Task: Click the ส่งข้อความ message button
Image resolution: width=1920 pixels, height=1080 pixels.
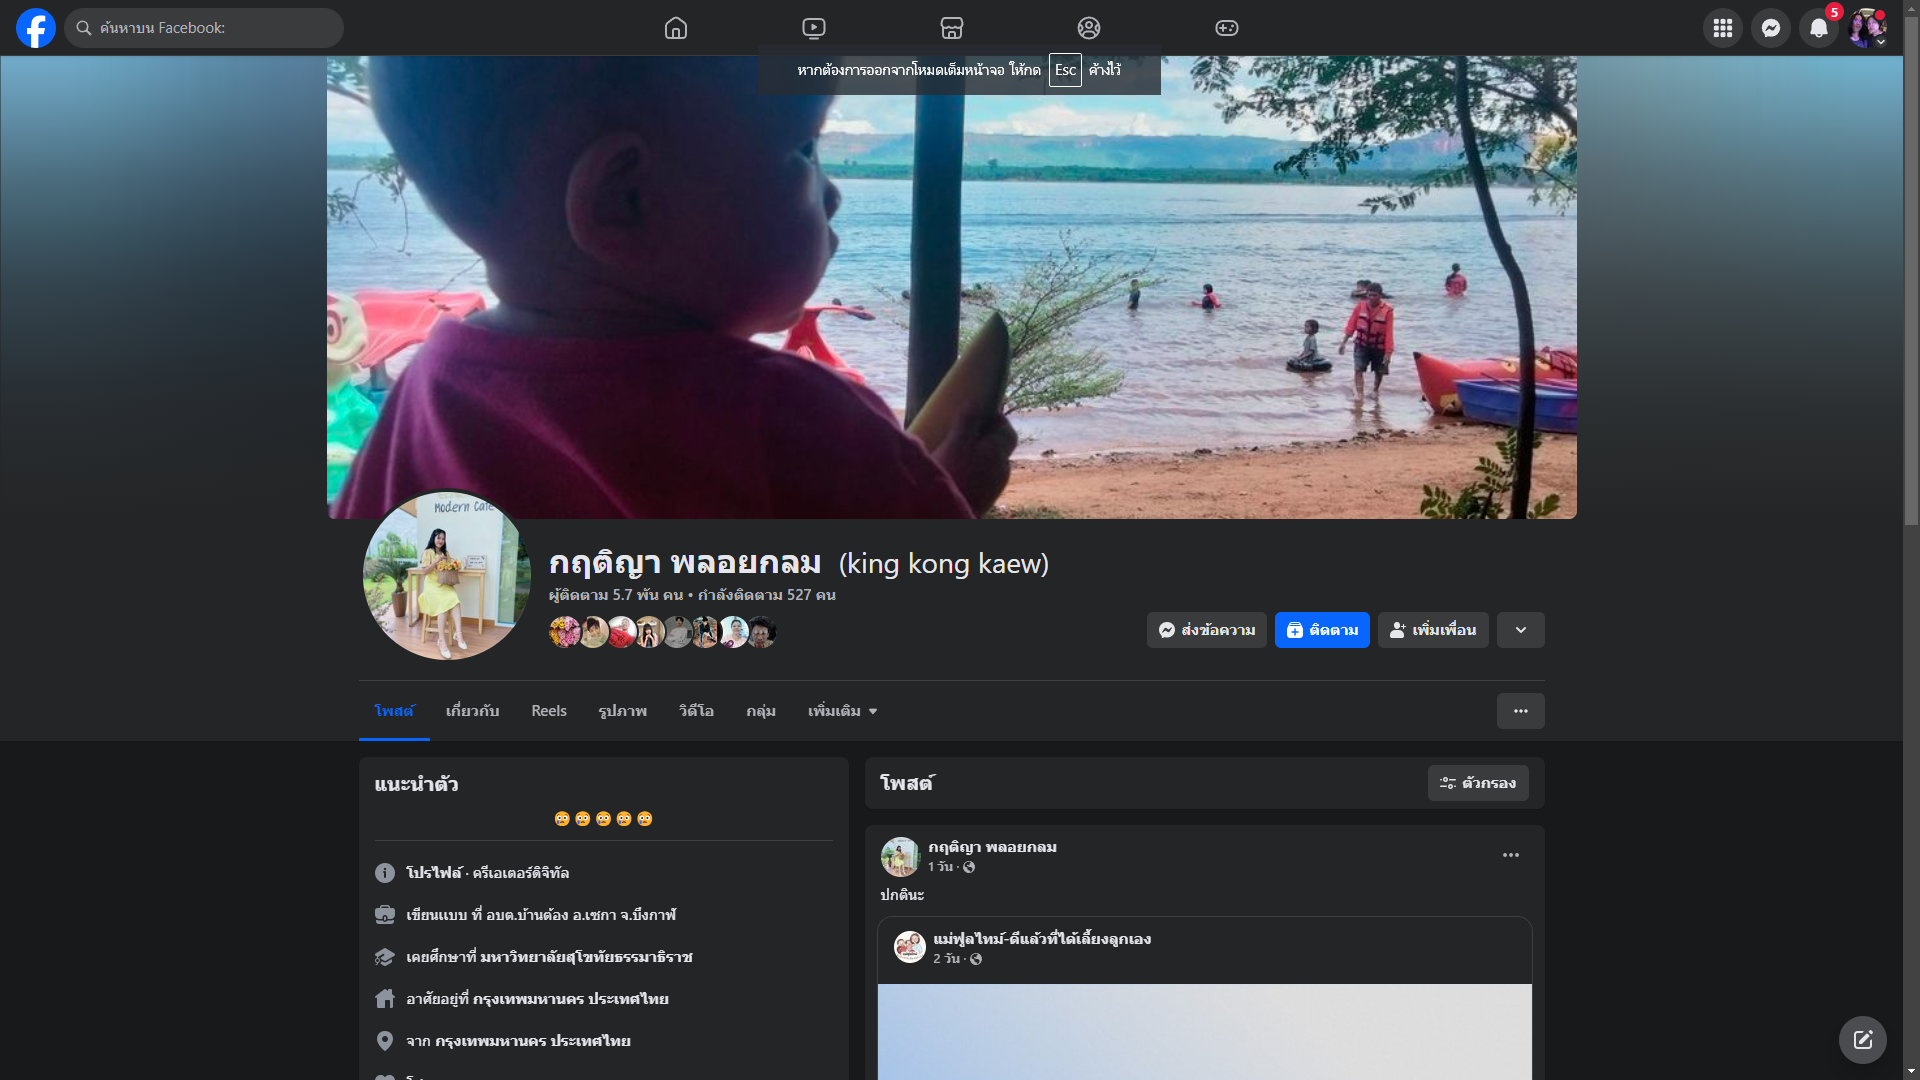Action: pyautogui.click(x=1206, y=630)
